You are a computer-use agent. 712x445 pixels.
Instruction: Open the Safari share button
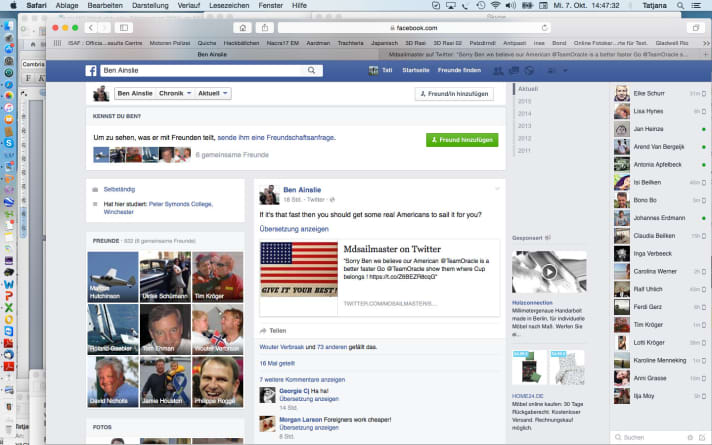coord(265,28)
